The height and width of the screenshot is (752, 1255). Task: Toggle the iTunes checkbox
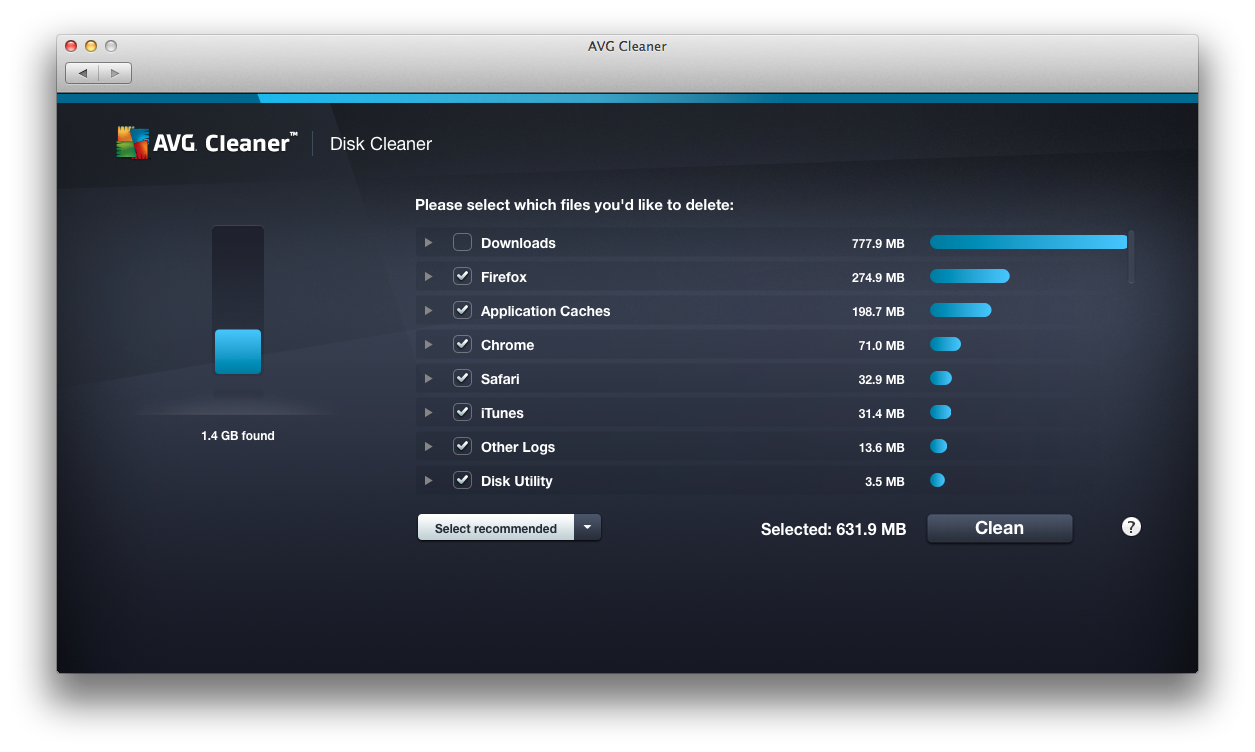click(462, 412)
